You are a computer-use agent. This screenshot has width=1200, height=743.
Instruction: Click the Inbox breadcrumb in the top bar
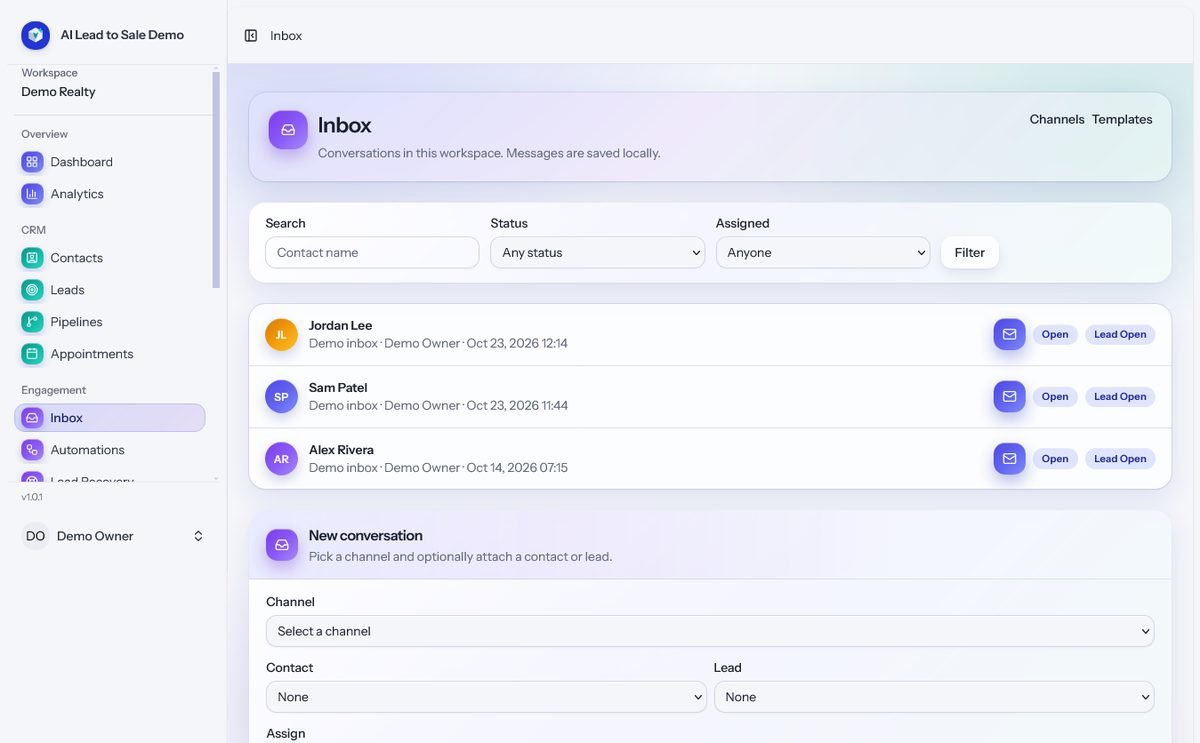(x=286, y=36)
